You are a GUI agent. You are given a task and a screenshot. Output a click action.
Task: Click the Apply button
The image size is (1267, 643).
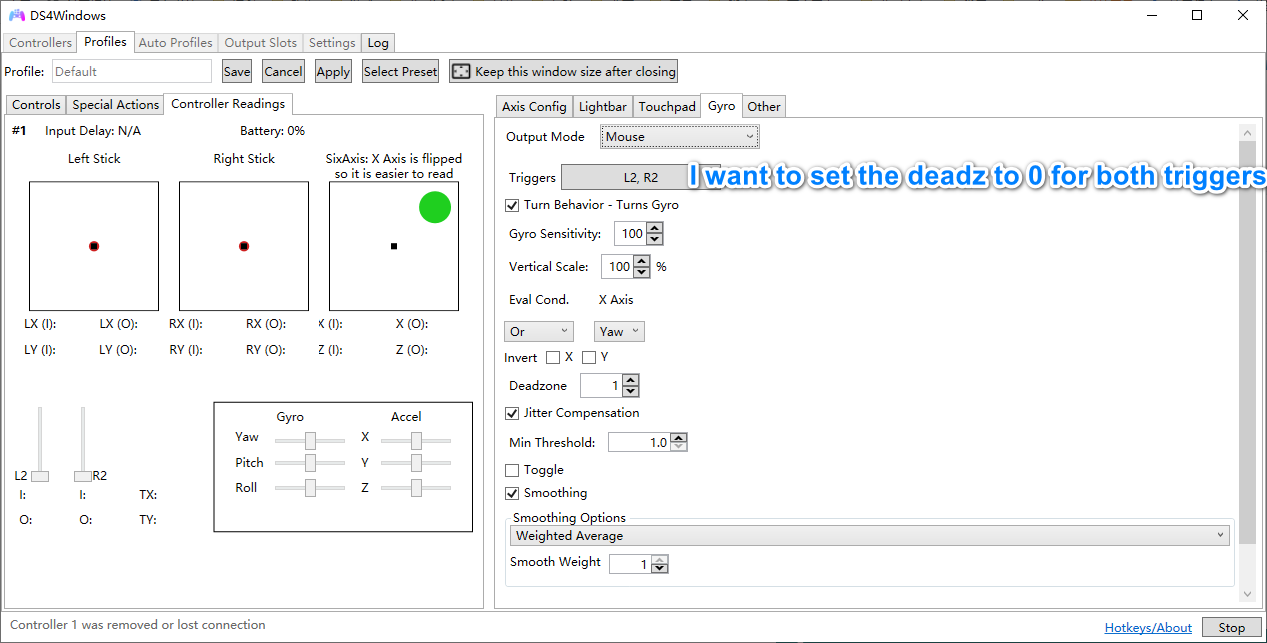(333, 71)
